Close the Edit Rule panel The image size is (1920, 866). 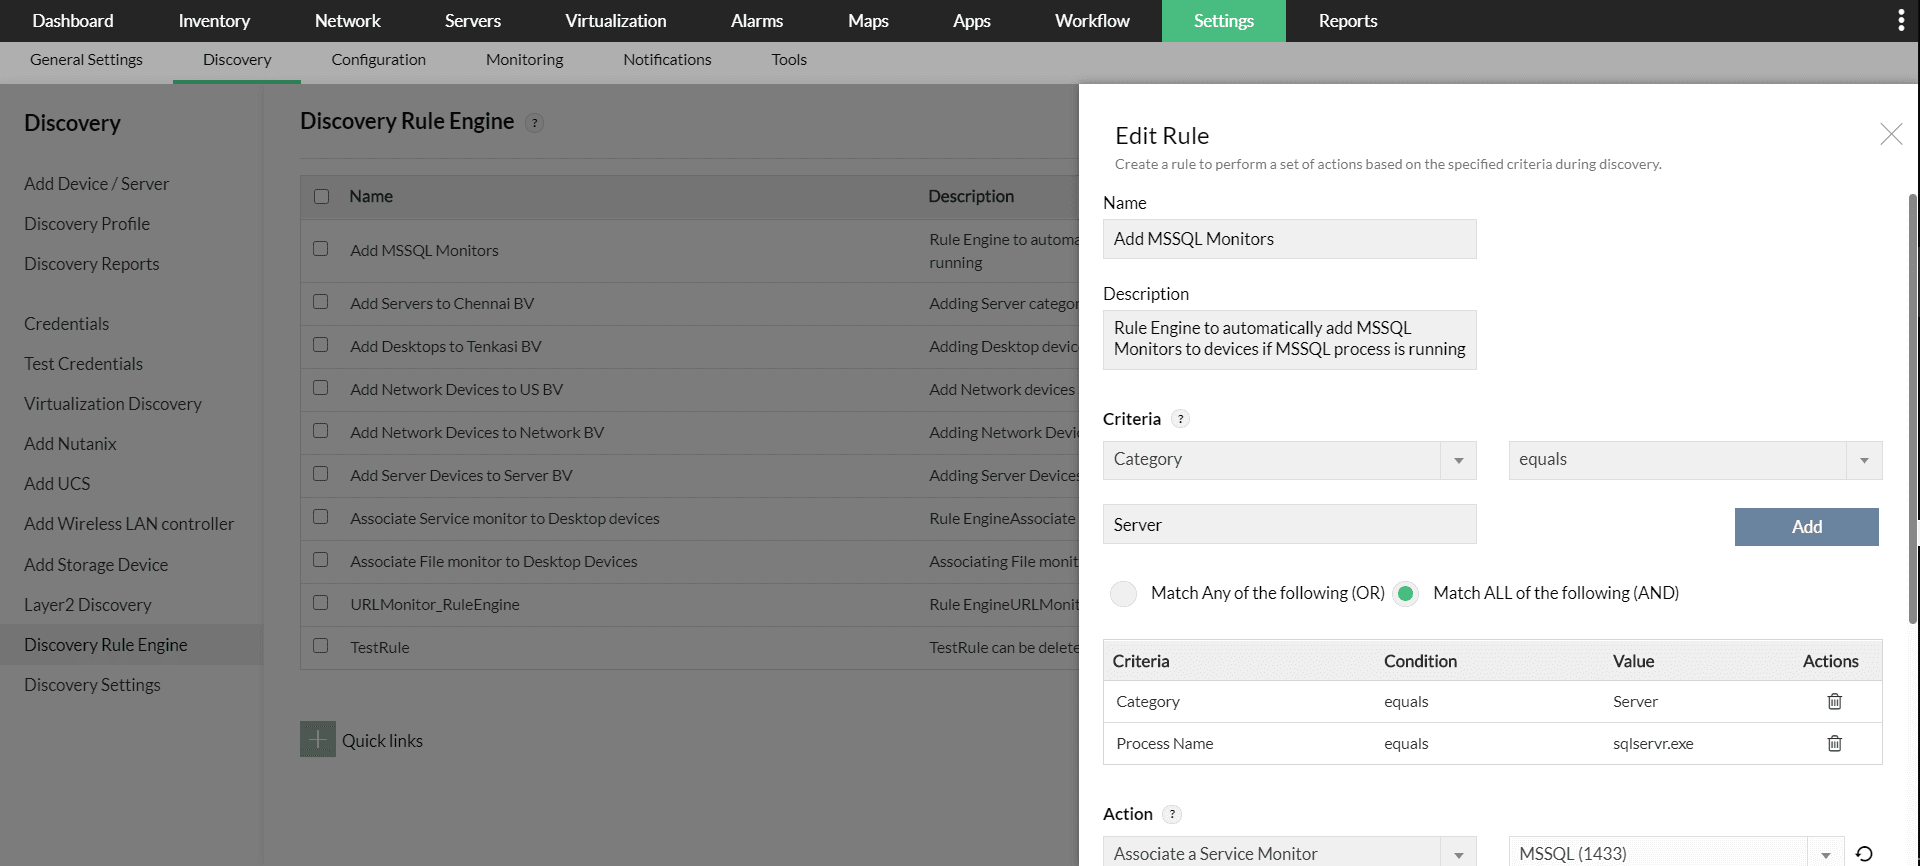click(1890, 135)
